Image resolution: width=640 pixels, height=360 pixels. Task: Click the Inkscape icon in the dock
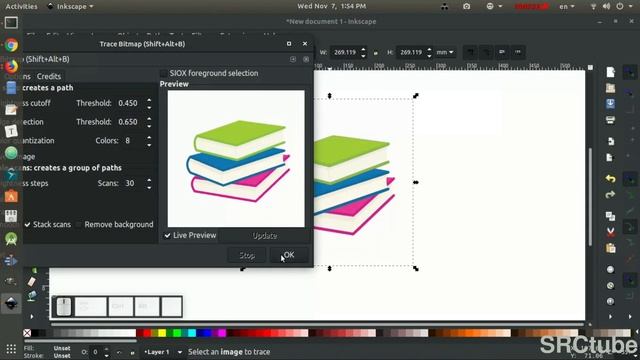11,303
